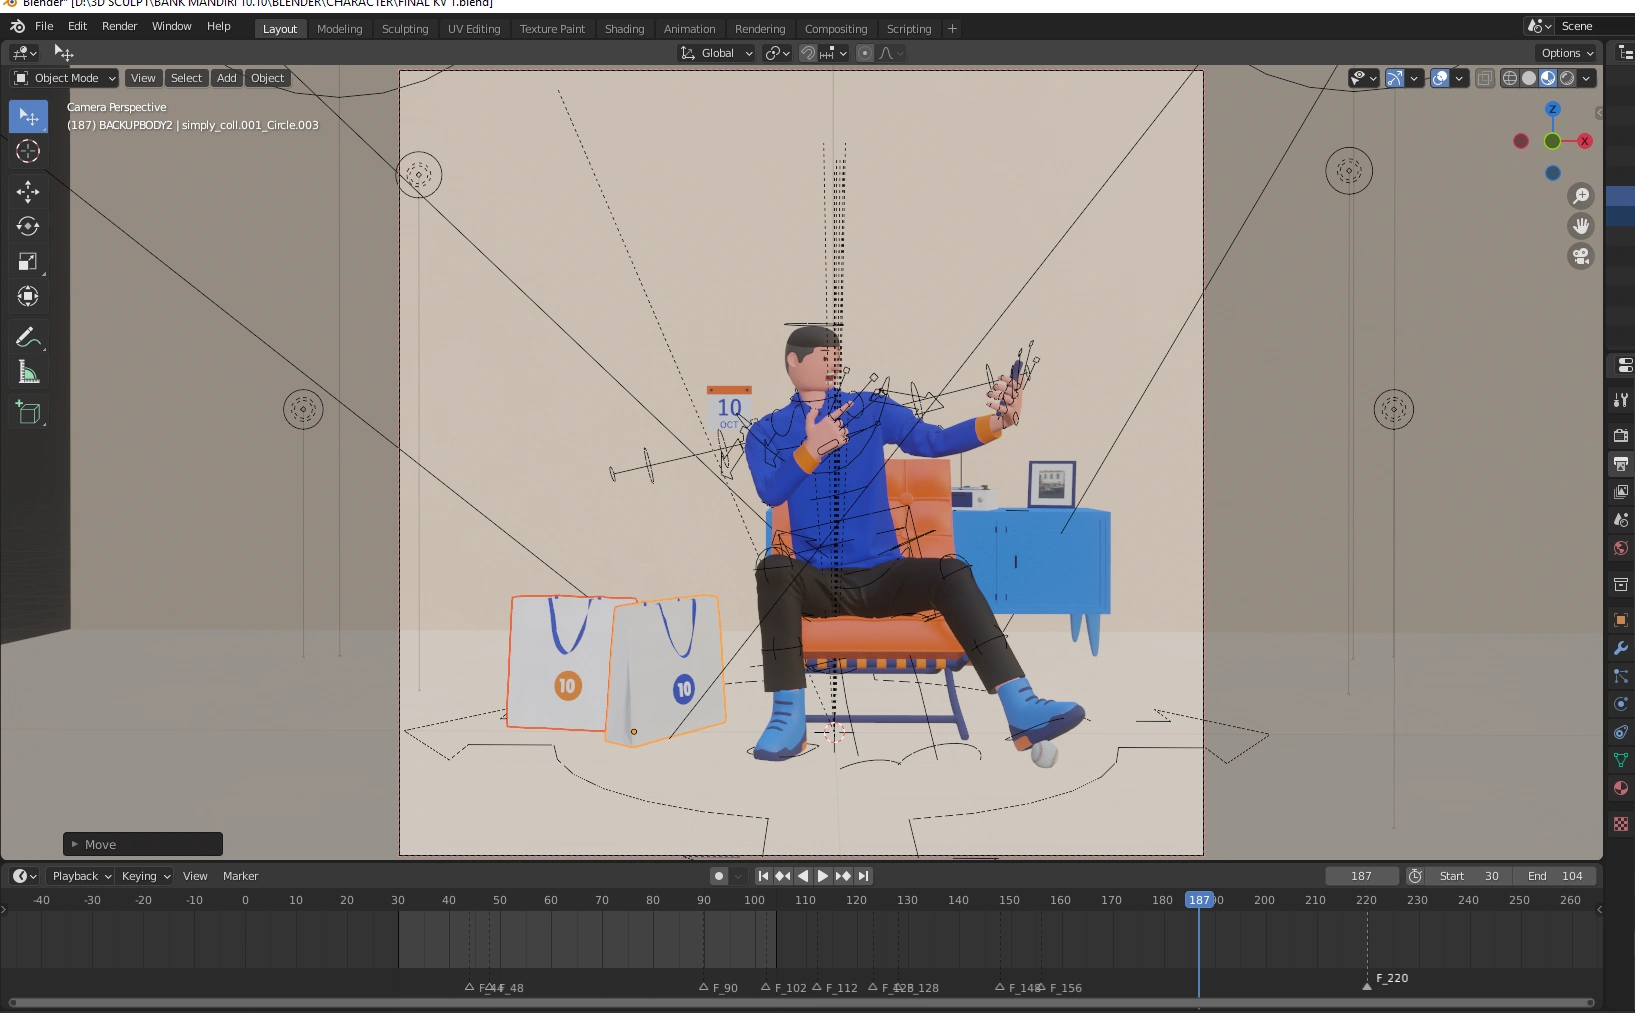
Task: Expand the Options dropdown
Action: pyautogui.click(x=1567, y=53)
